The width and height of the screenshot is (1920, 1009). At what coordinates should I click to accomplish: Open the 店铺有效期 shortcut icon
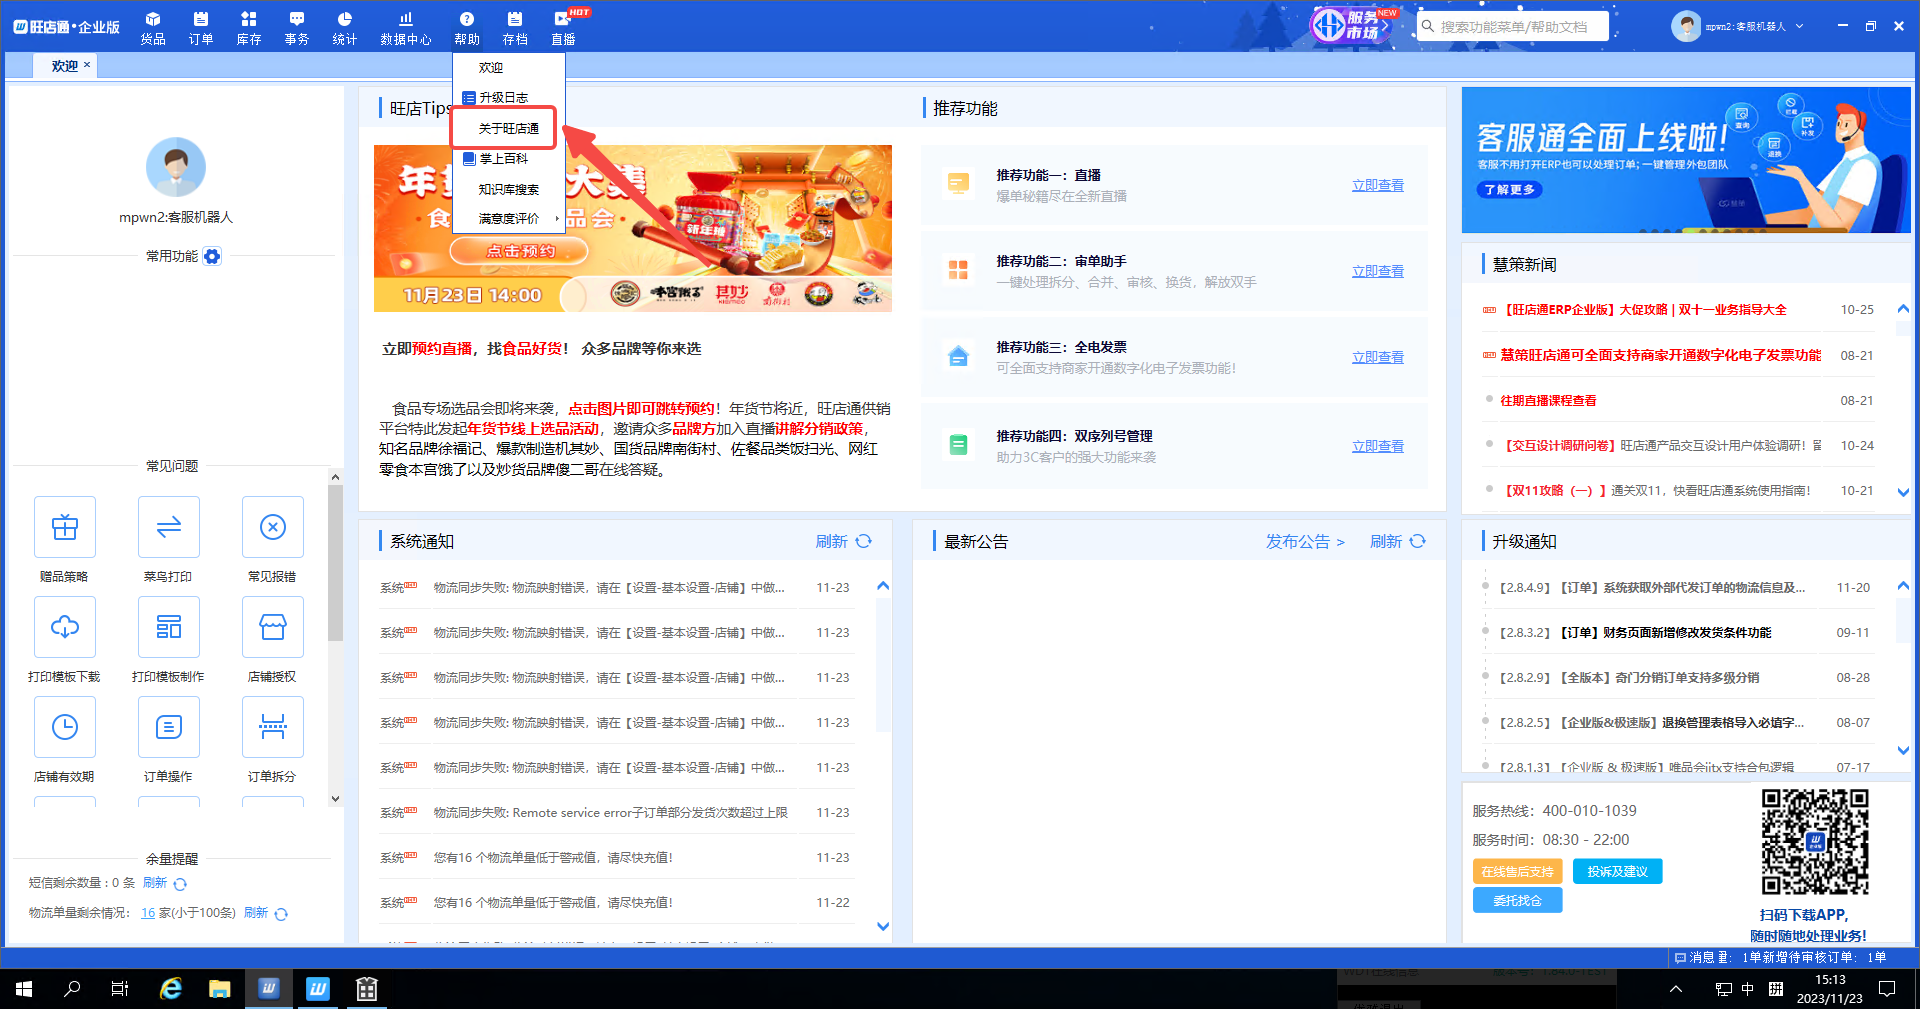(x=65, y=727)
